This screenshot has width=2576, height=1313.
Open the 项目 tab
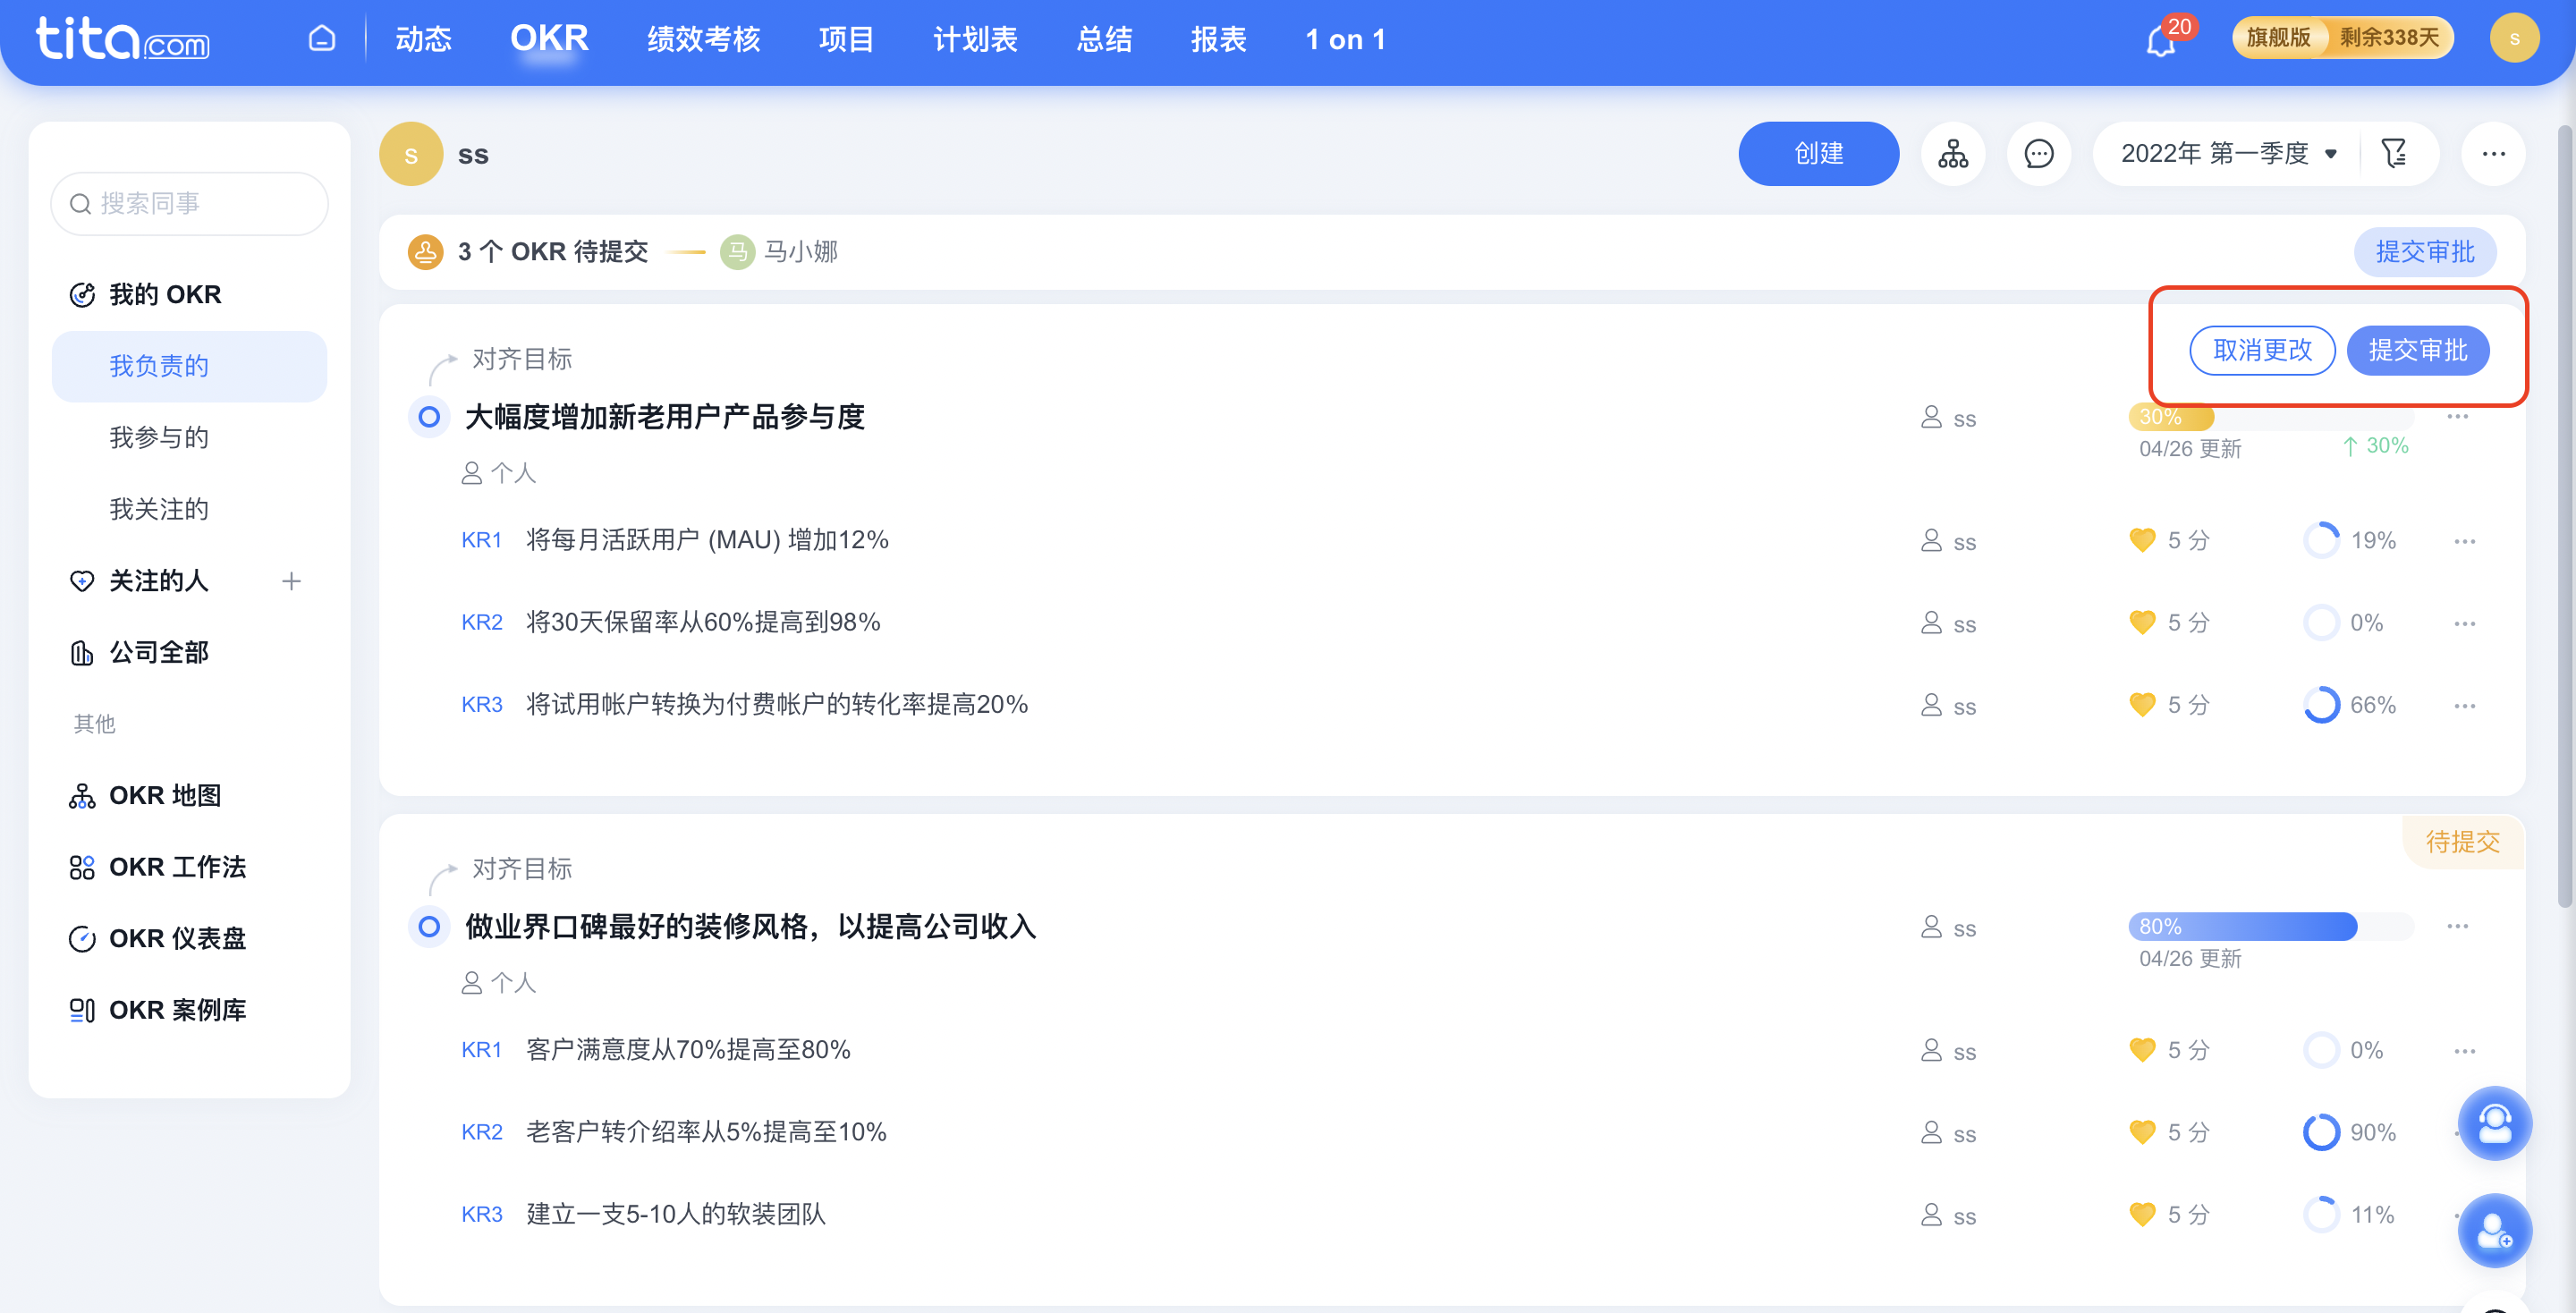pyautogui.click(x=846, y=39)
